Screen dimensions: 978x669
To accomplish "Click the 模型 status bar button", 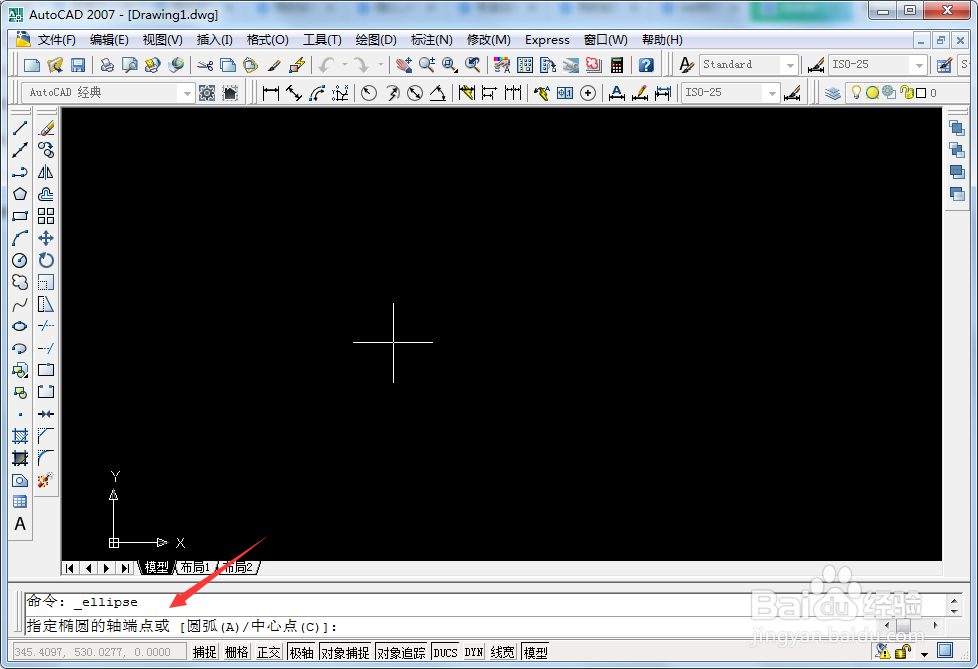I will (x=535, y=652).
